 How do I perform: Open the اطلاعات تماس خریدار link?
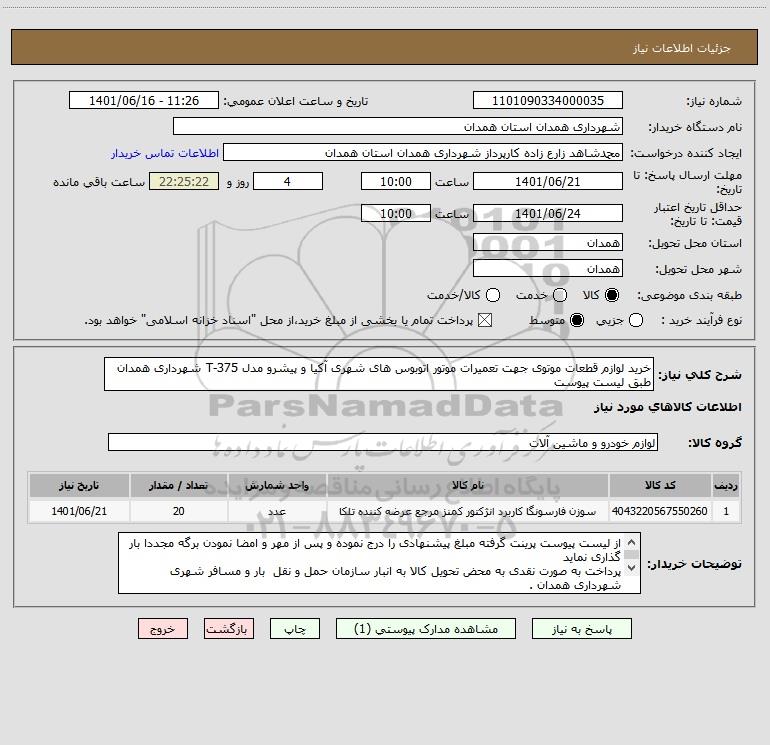[x=165, y=153]
